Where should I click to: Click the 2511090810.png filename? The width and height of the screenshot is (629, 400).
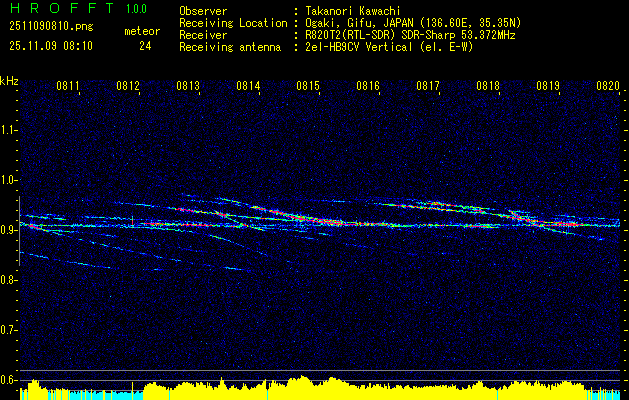pyautogui.click(x=51, y=27)
